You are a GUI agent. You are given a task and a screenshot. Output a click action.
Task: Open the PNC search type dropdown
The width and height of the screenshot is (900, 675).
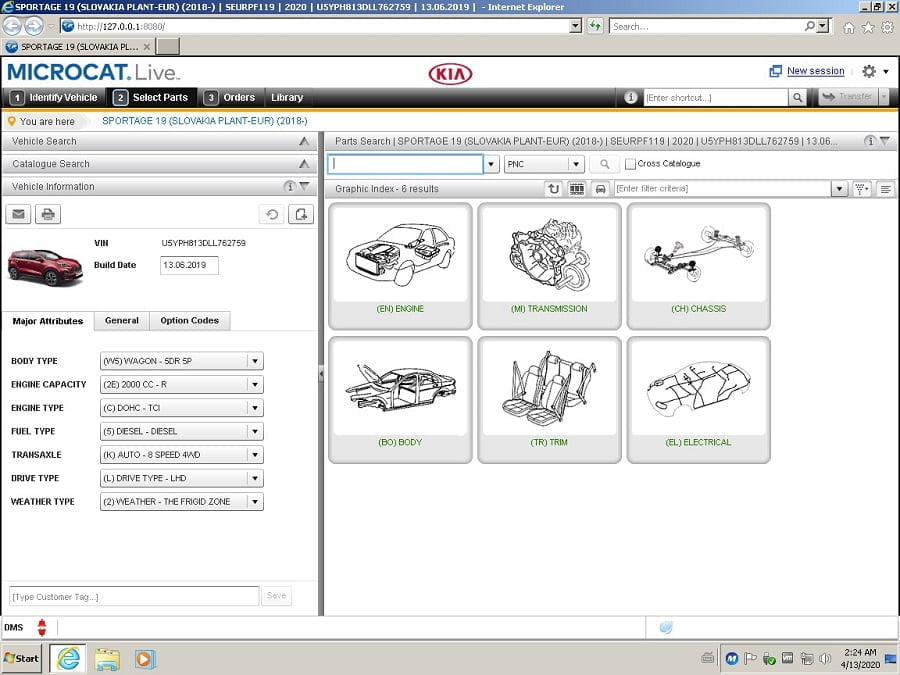(544, 164)
